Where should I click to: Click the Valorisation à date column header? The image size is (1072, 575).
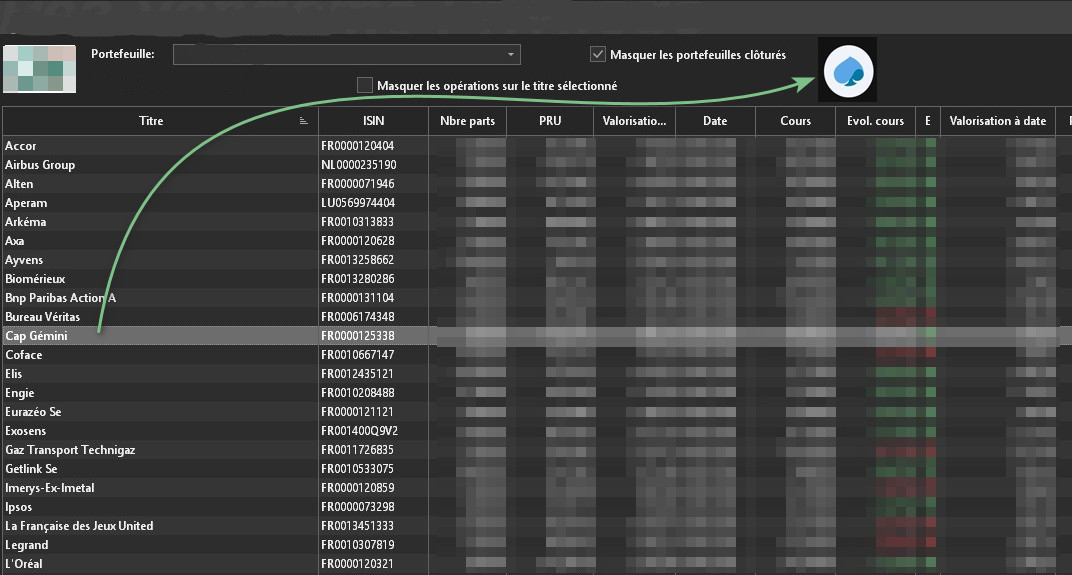[x=998, y=121]
